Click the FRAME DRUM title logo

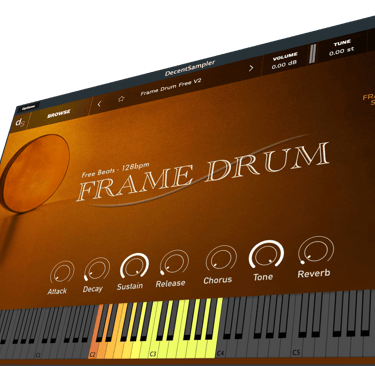(x=203, y=172)
